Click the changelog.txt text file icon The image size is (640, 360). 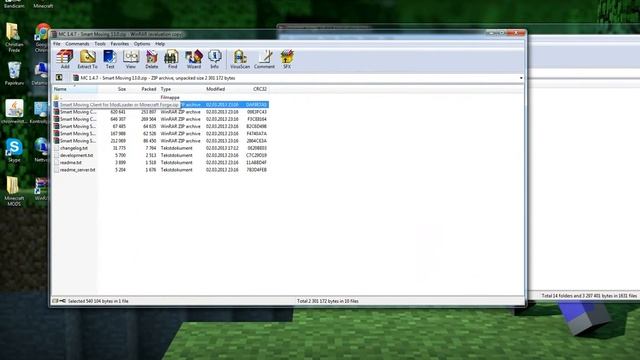pyautogui.click(x=56, y=148)
